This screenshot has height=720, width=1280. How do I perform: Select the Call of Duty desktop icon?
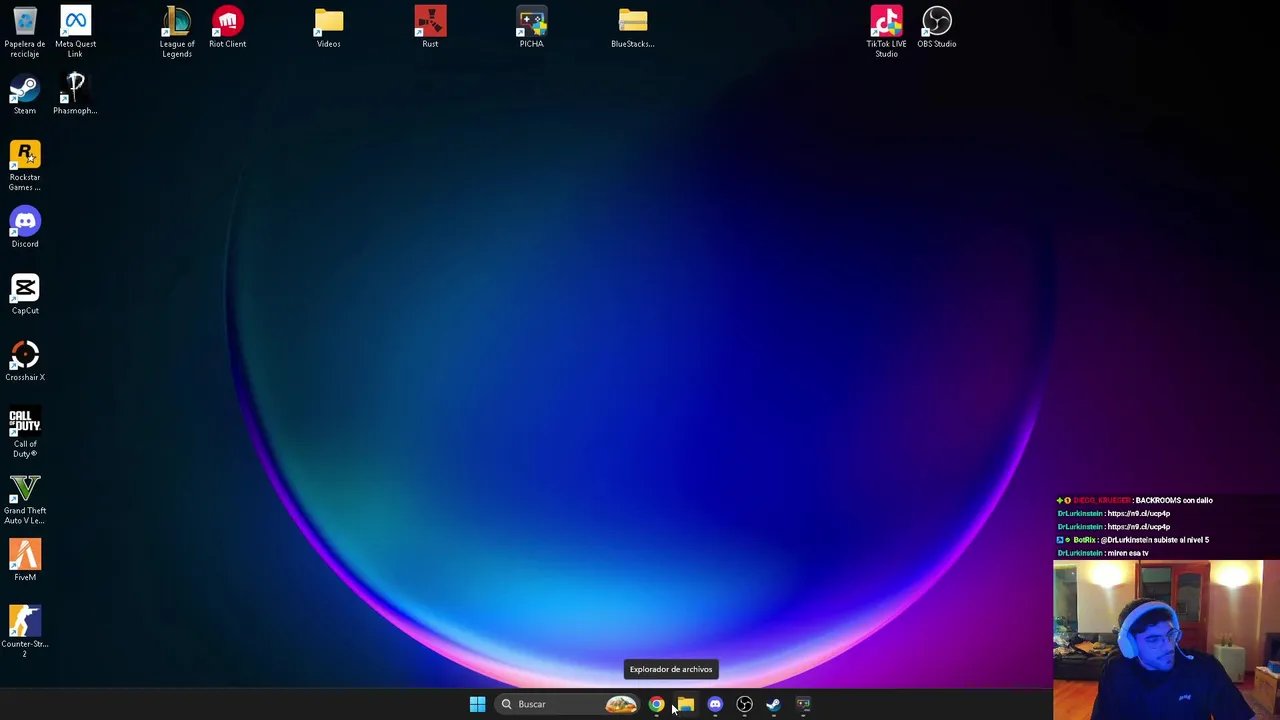coord(25,432)
